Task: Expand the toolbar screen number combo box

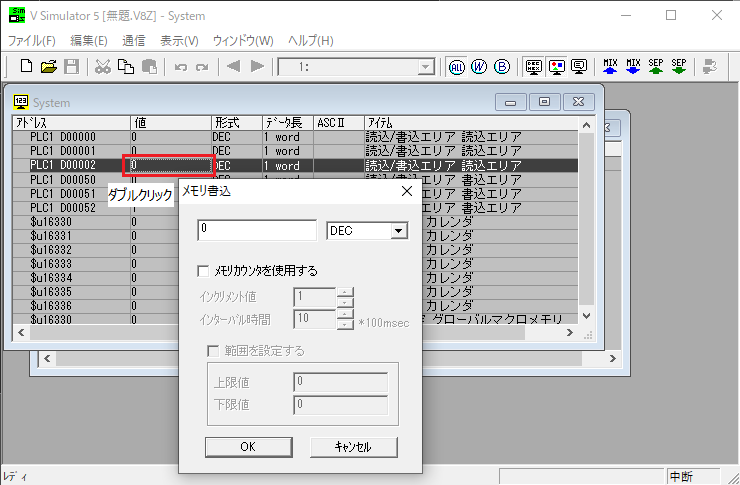Action: pos(426,67)
